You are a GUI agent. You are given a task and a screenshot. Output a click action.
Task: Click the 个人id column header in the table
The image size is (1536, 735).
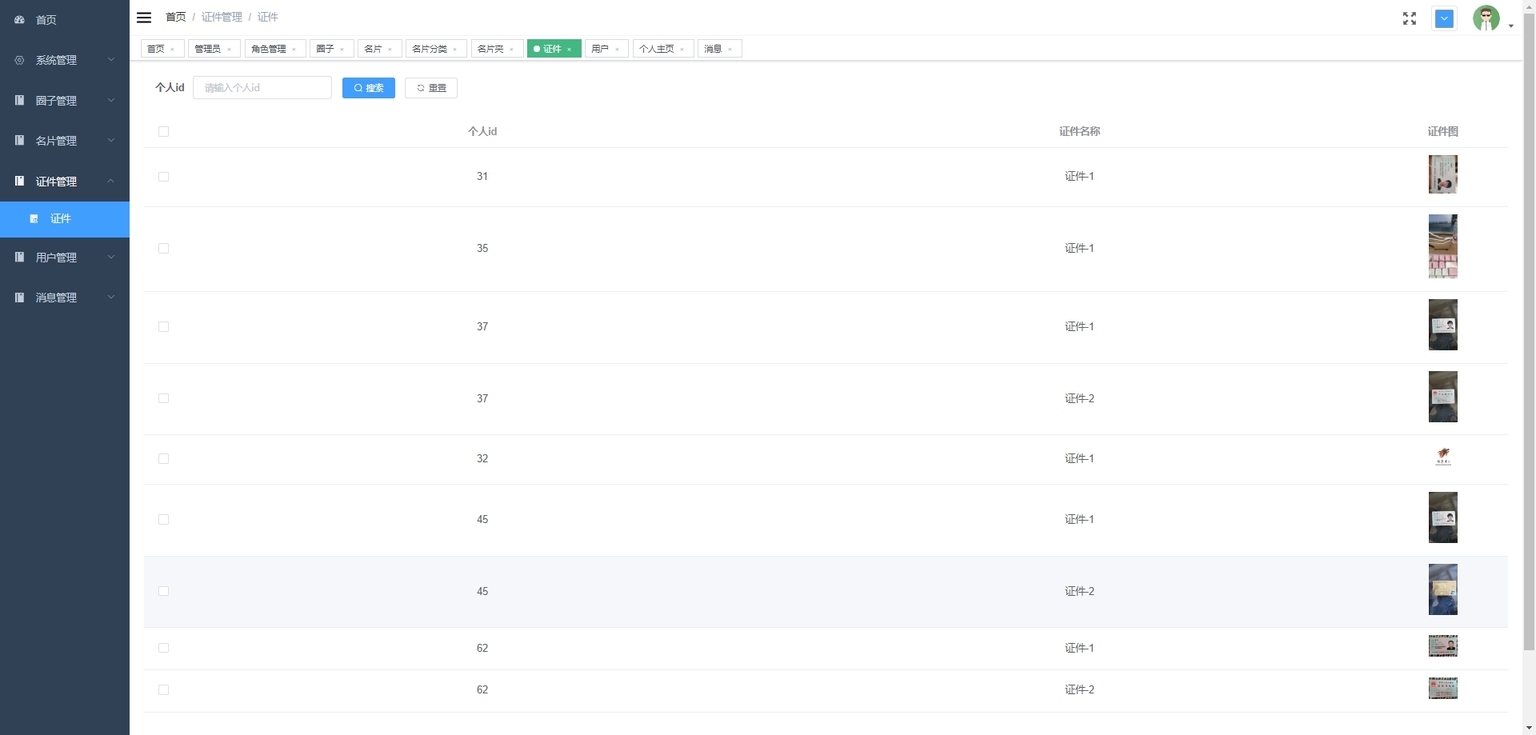(x=482, y=132)
